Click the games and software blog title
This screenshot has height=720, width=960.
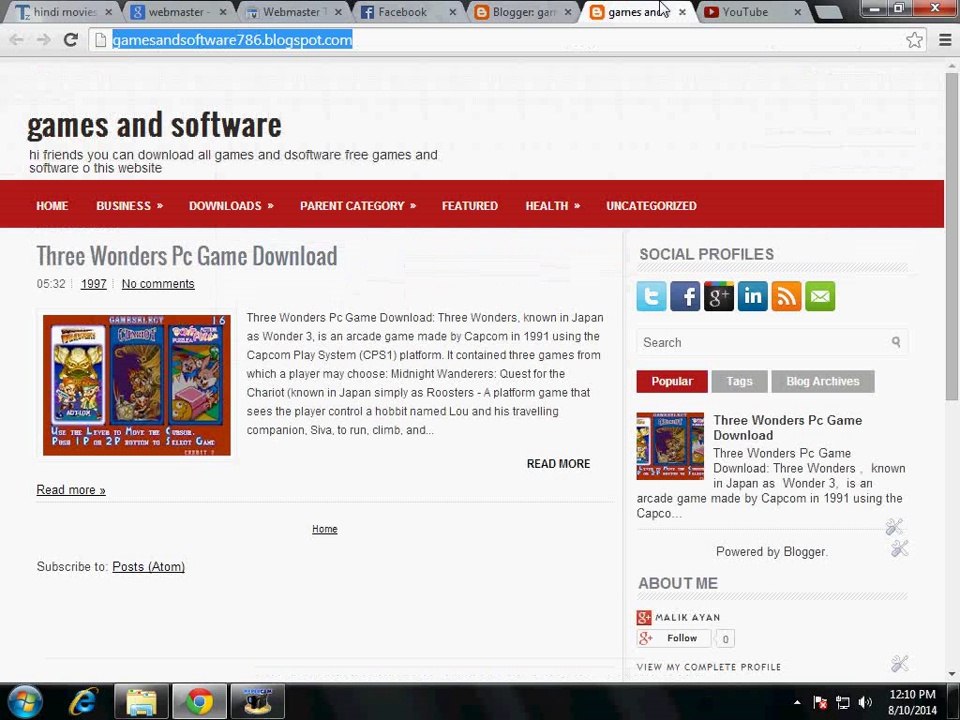point(154,125)
